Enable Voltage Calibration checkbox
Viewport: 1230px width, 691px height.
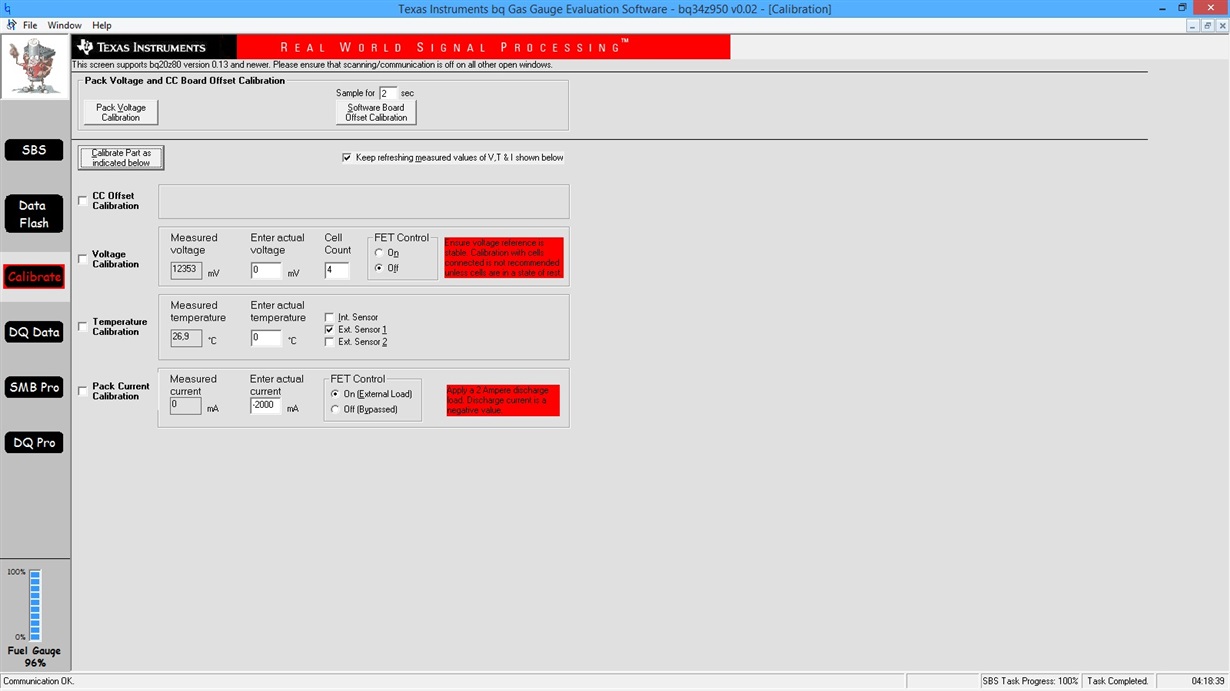coord(83,259)
